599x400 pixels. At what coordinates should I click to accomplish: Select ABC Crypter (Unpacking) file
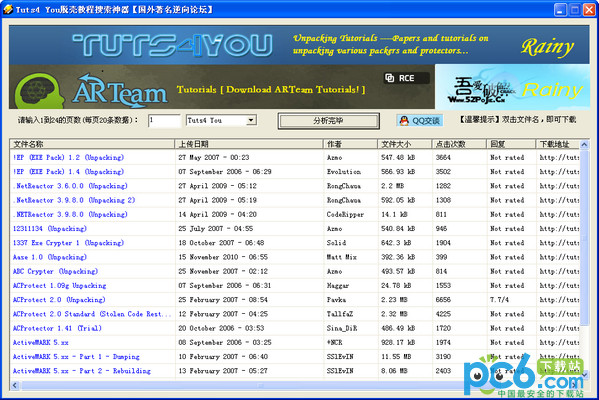(x=55, y=271)
